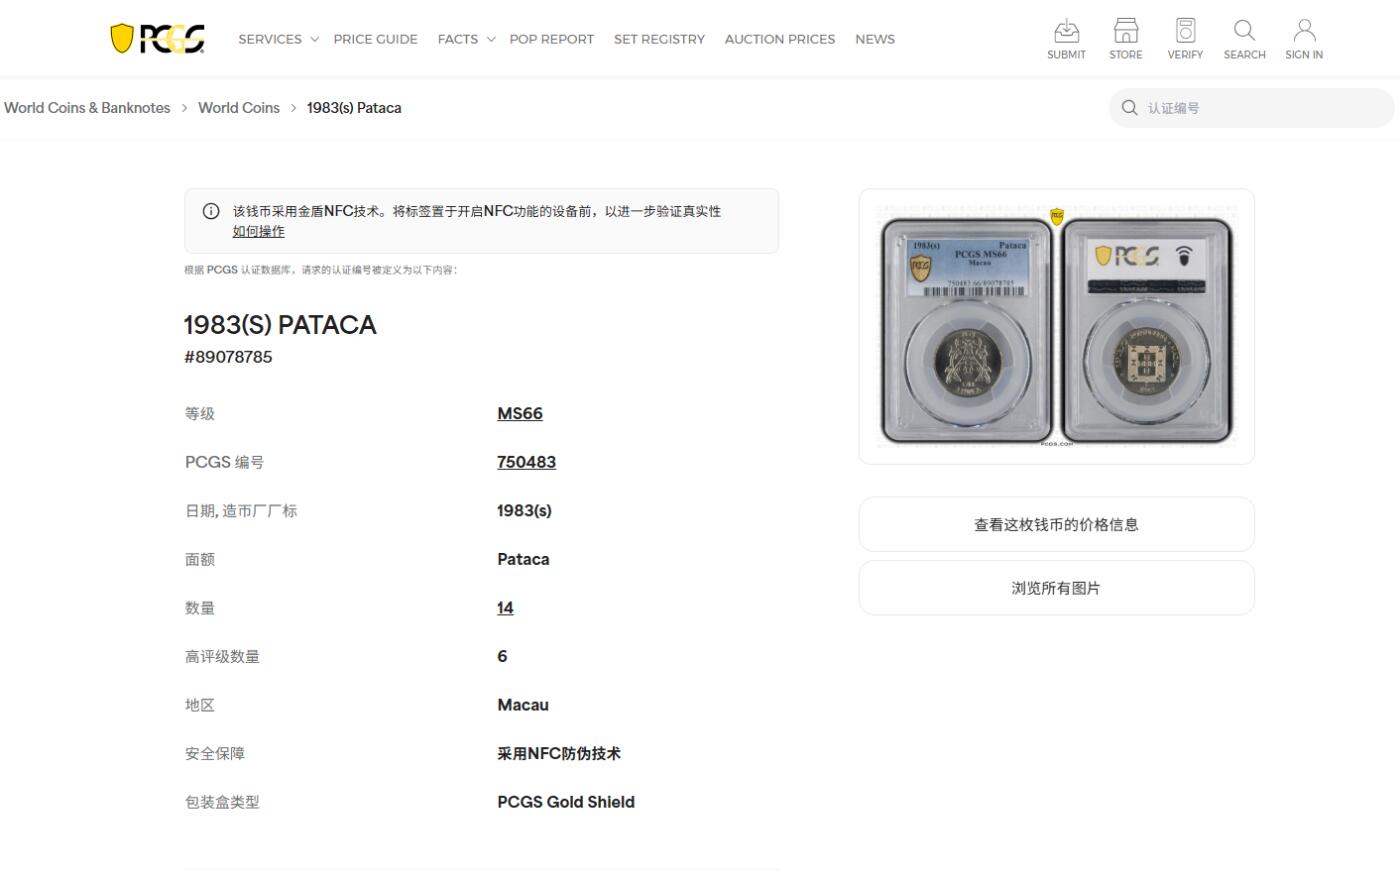Click the Pataca denomination value
This screenshot has width=1400, height=880.
point(523,559)
